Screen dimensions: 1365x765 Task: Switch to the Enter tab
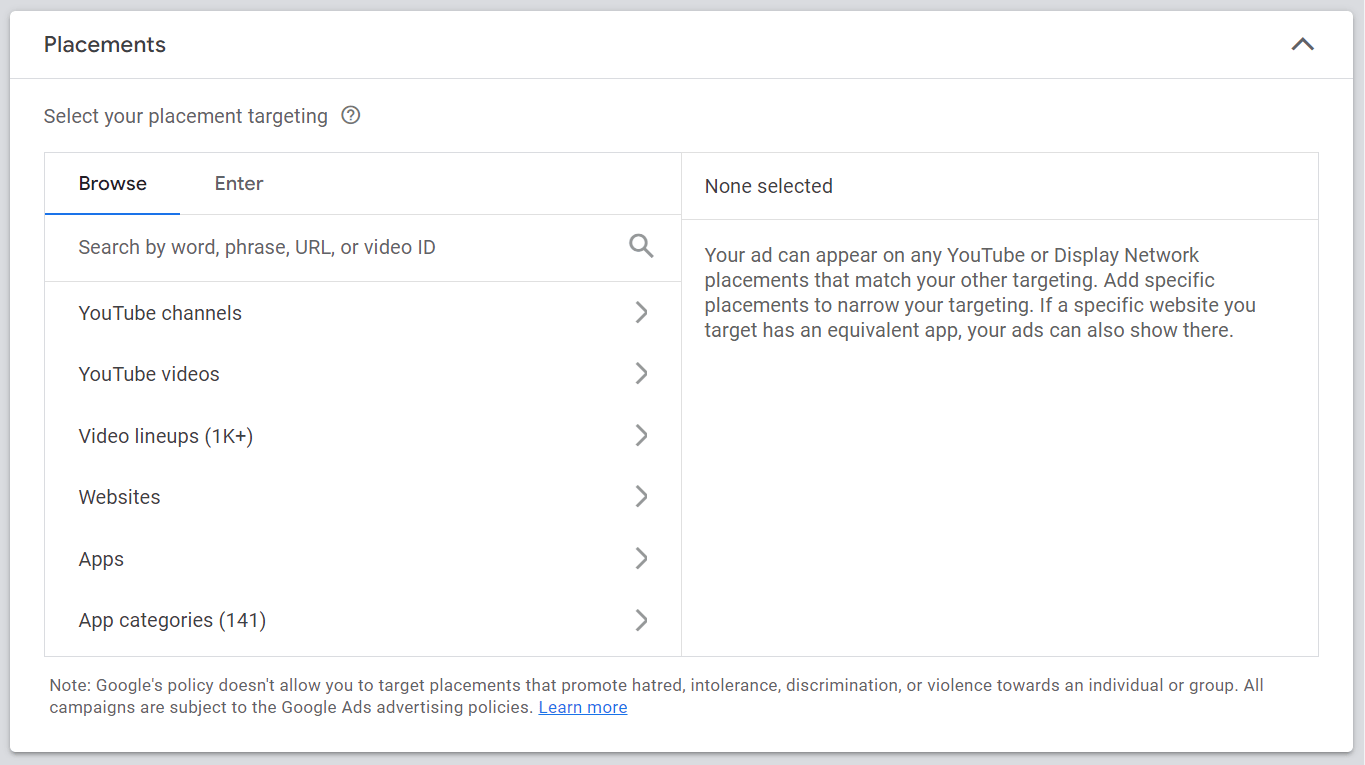(x=238, y=183)
